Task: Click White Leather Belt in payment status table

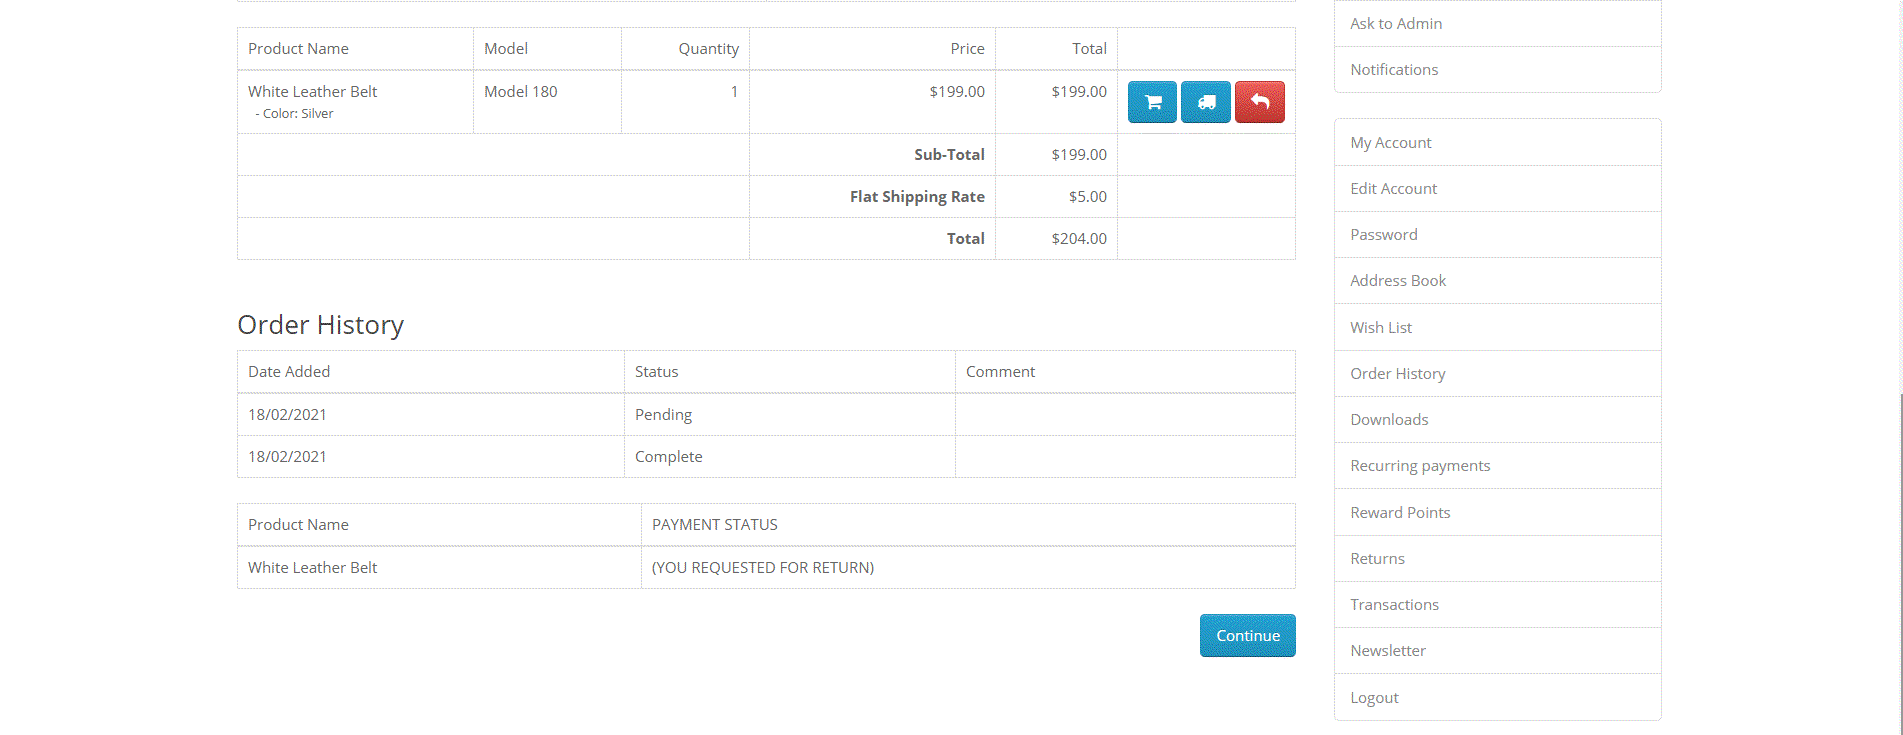Action: point(312,567)
